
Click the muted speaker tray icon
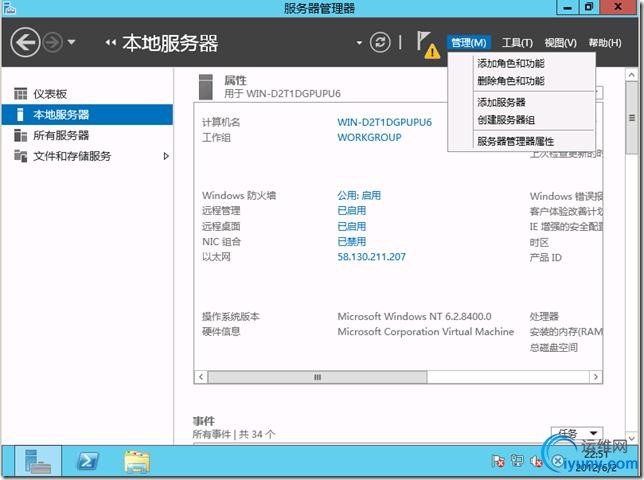click(536, 462)
